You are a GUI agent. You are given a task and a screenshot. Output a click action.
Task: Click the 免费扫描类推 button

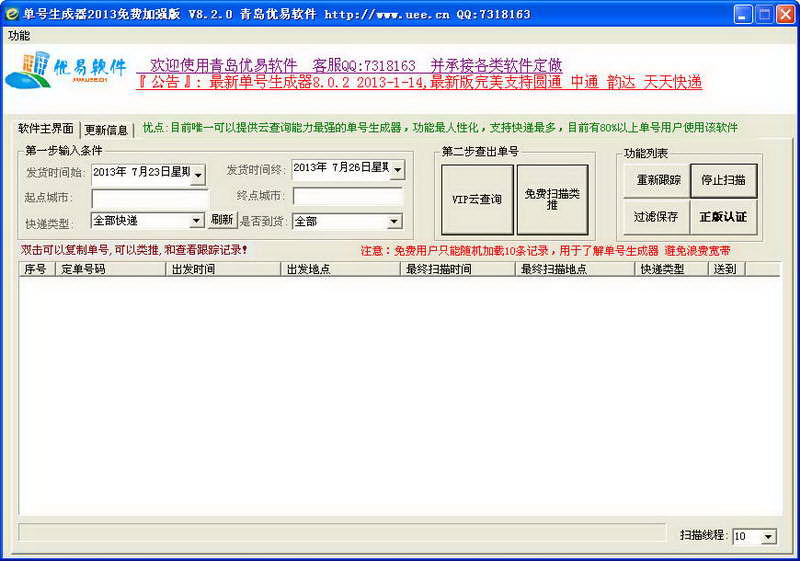(x=553, y=200)
